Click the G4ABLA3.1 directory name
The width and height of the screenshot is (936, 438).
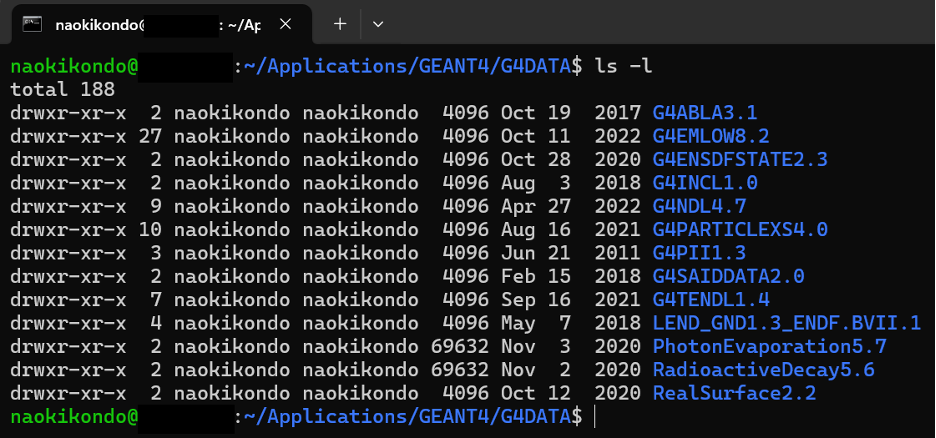pos(705,112)
